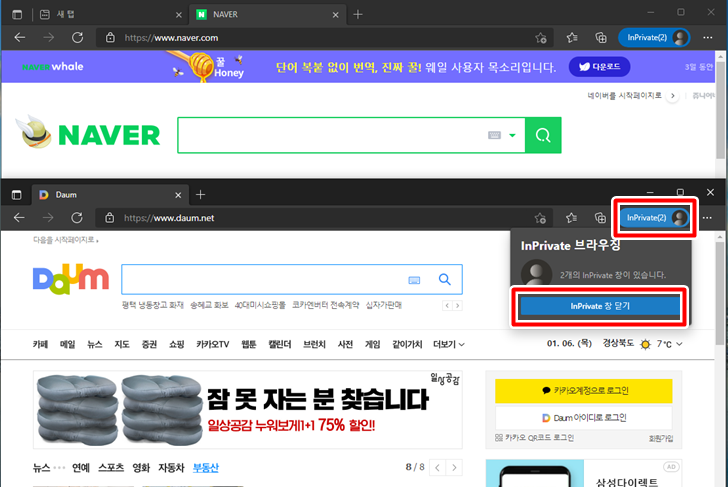Open Settings and more menu in Daum window
728x487 pixels.
point(707,218)
